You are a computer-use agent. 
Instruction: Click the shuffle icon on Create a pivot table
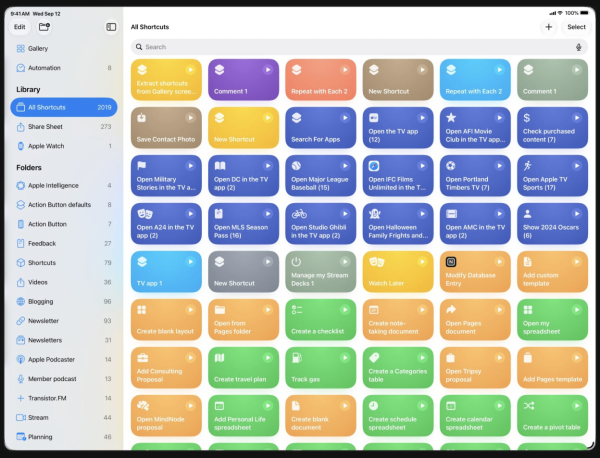tap(528, 406)
